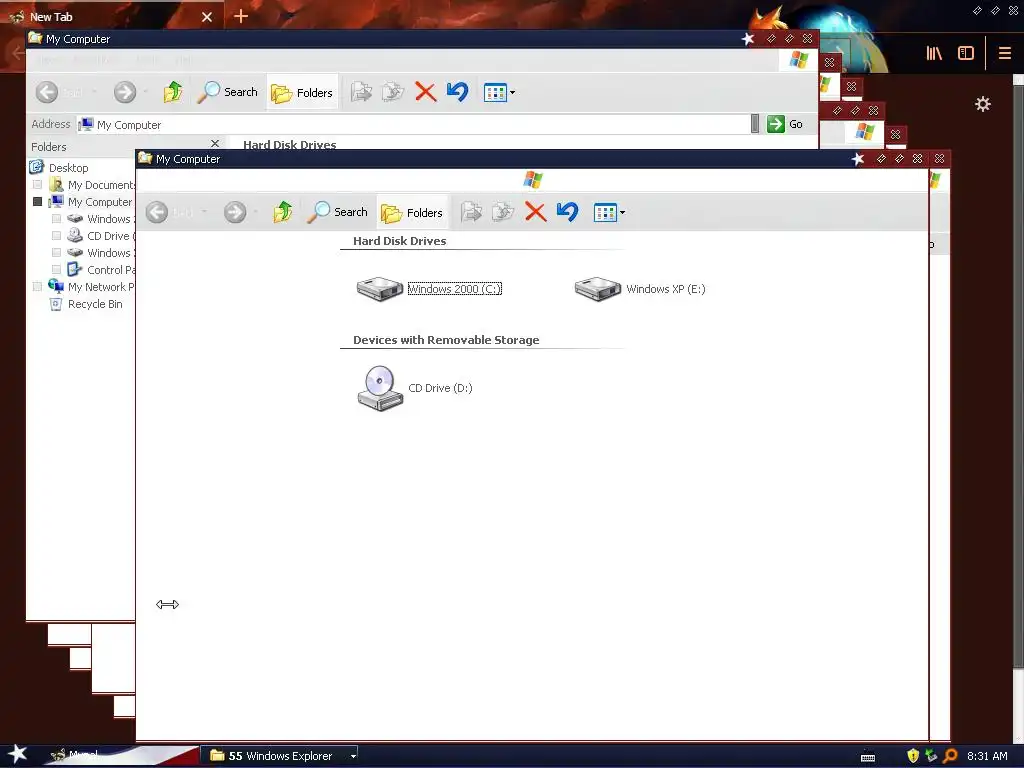Click red Delete X in rear window
The height and width of the screenshot is (768, 1024).
click(x=426, y=91)
